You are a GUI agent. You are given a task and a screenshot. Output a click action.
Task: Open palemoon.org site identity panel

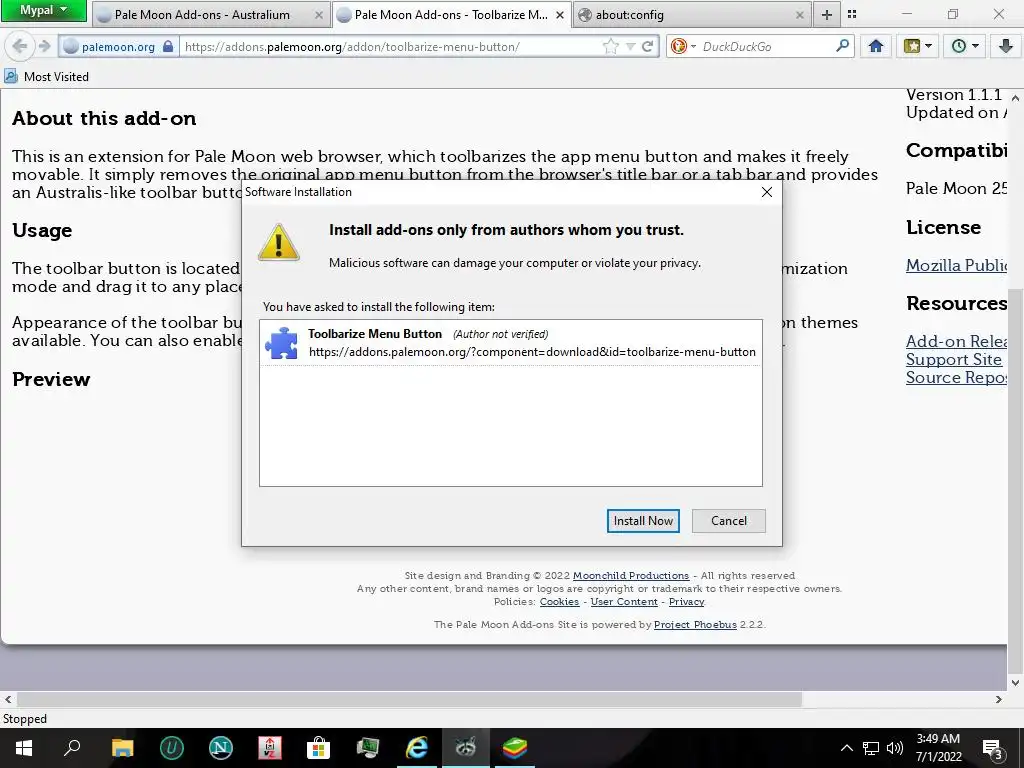pyautogui.click(x=118, y=46)
